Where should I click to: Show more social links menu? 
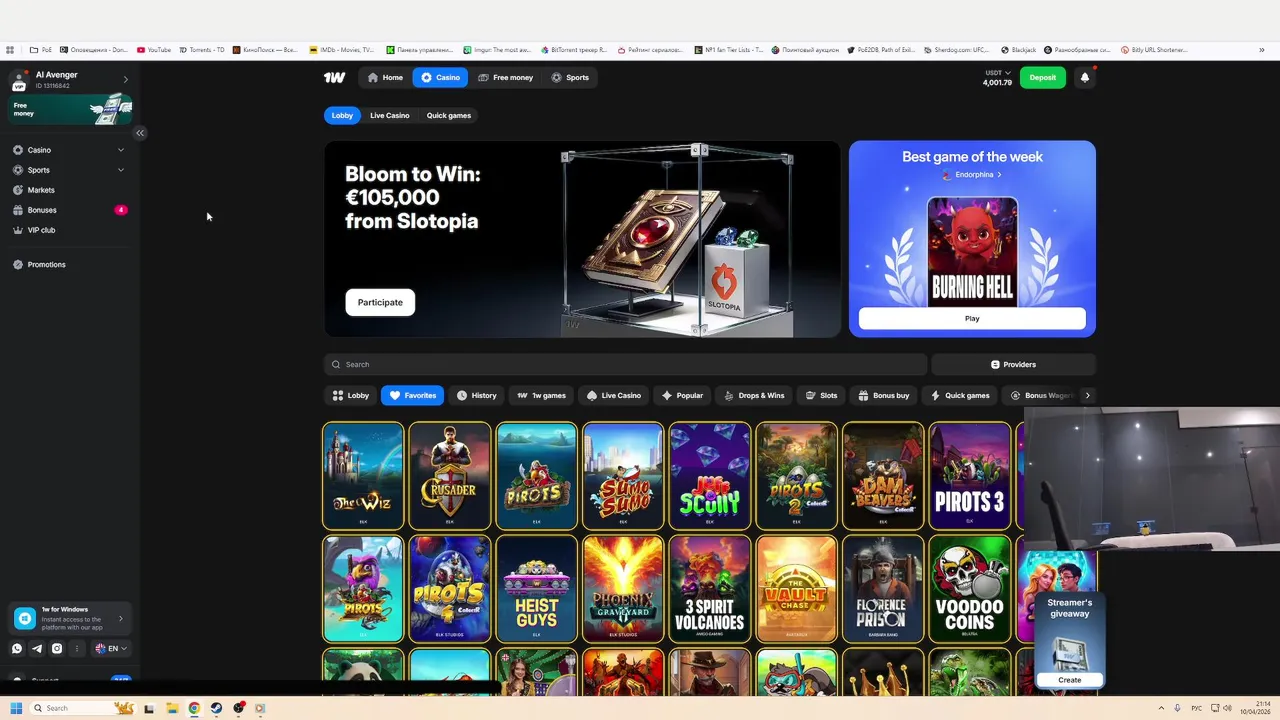77,648
